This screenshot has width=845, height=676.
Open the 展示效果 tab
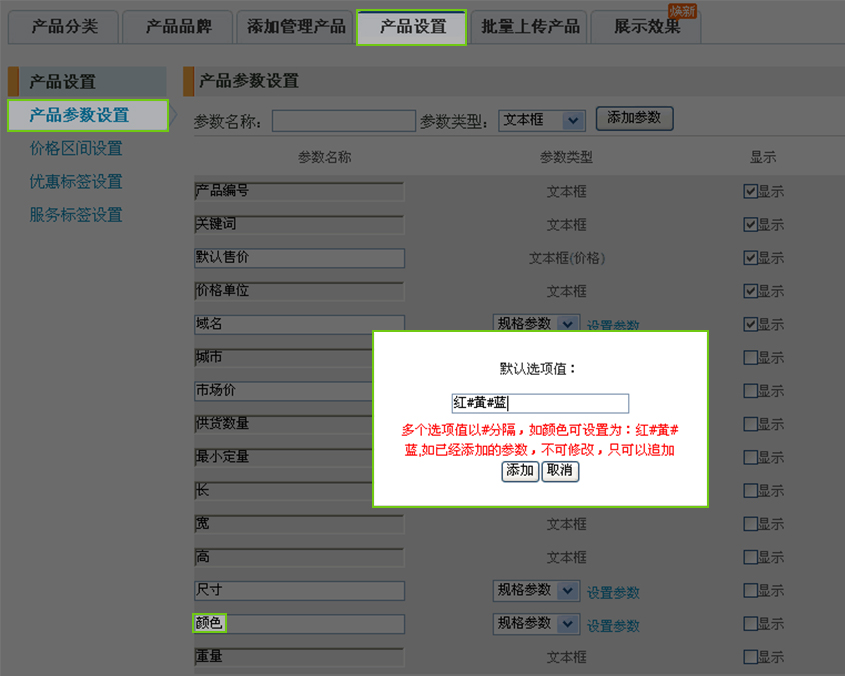click(646, 27)
